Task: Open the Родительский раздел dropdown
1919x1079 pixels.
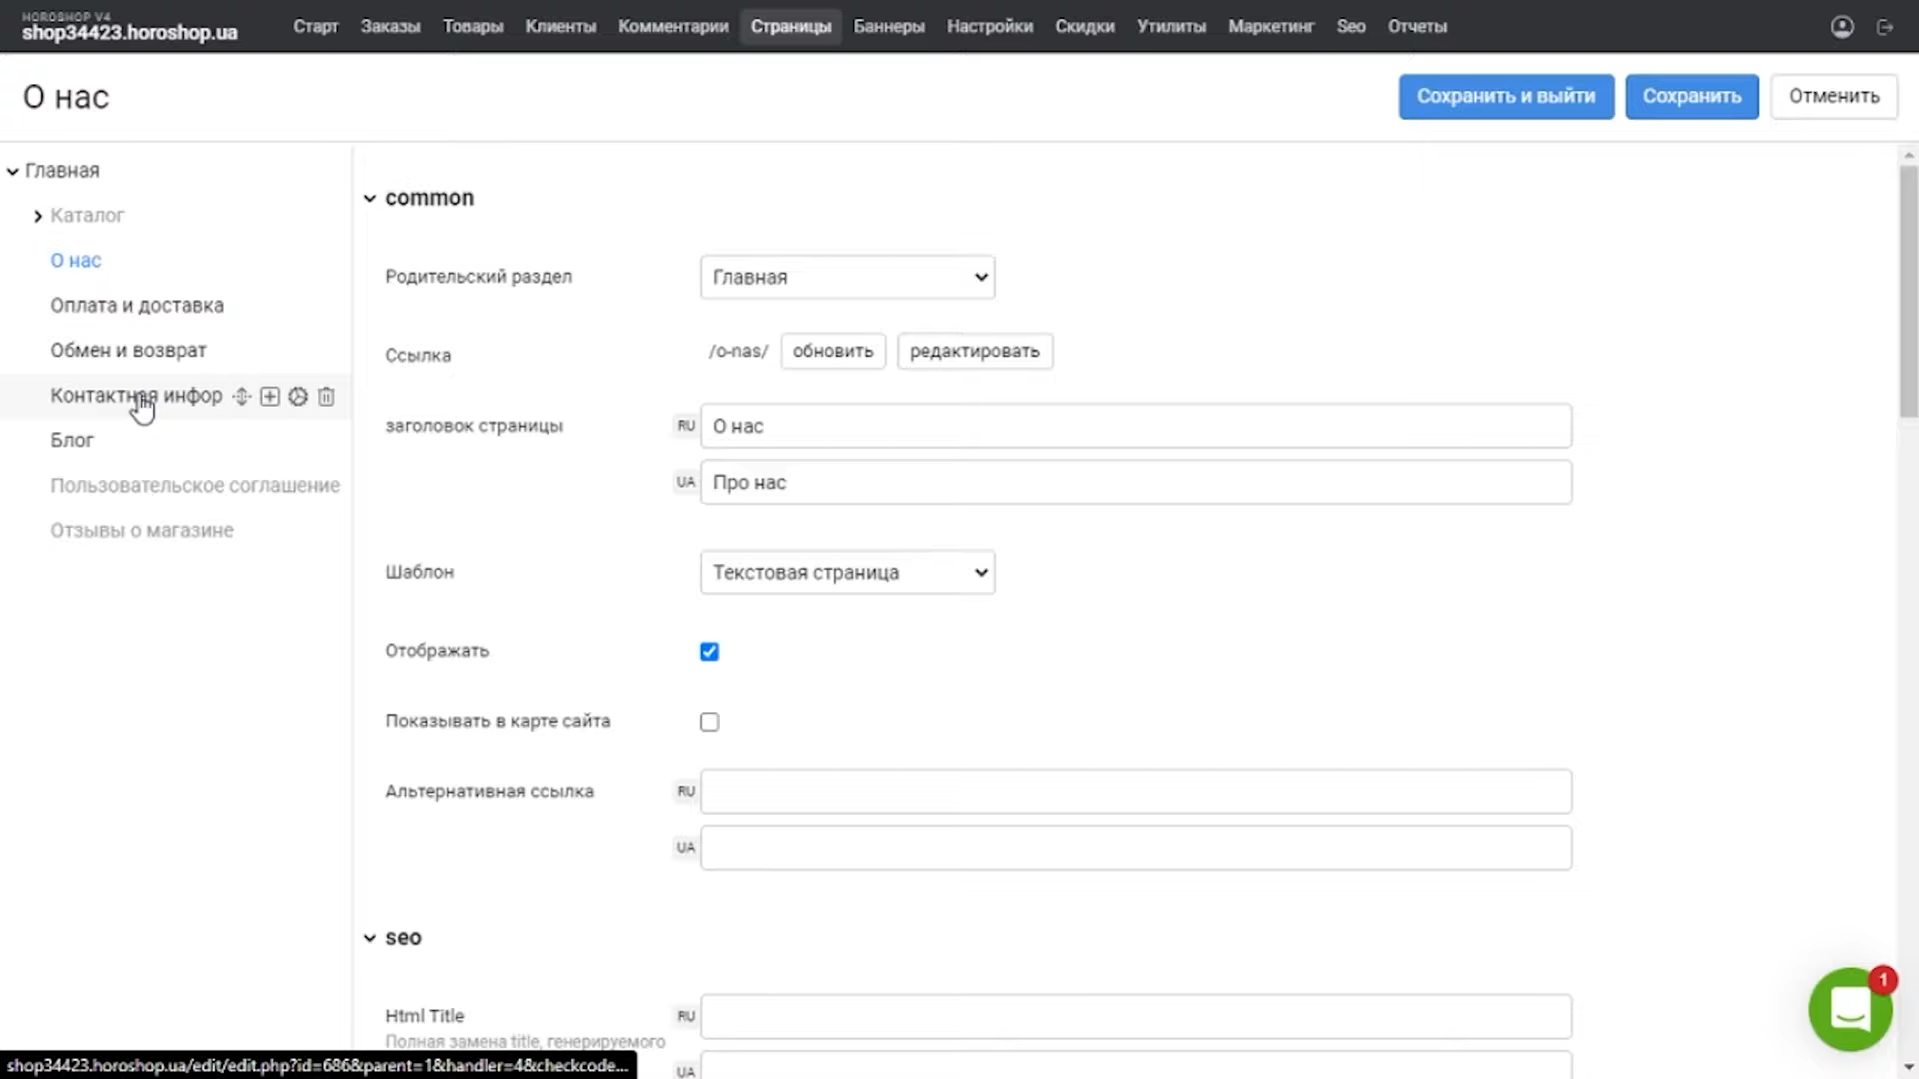Action: pos(846,277)
